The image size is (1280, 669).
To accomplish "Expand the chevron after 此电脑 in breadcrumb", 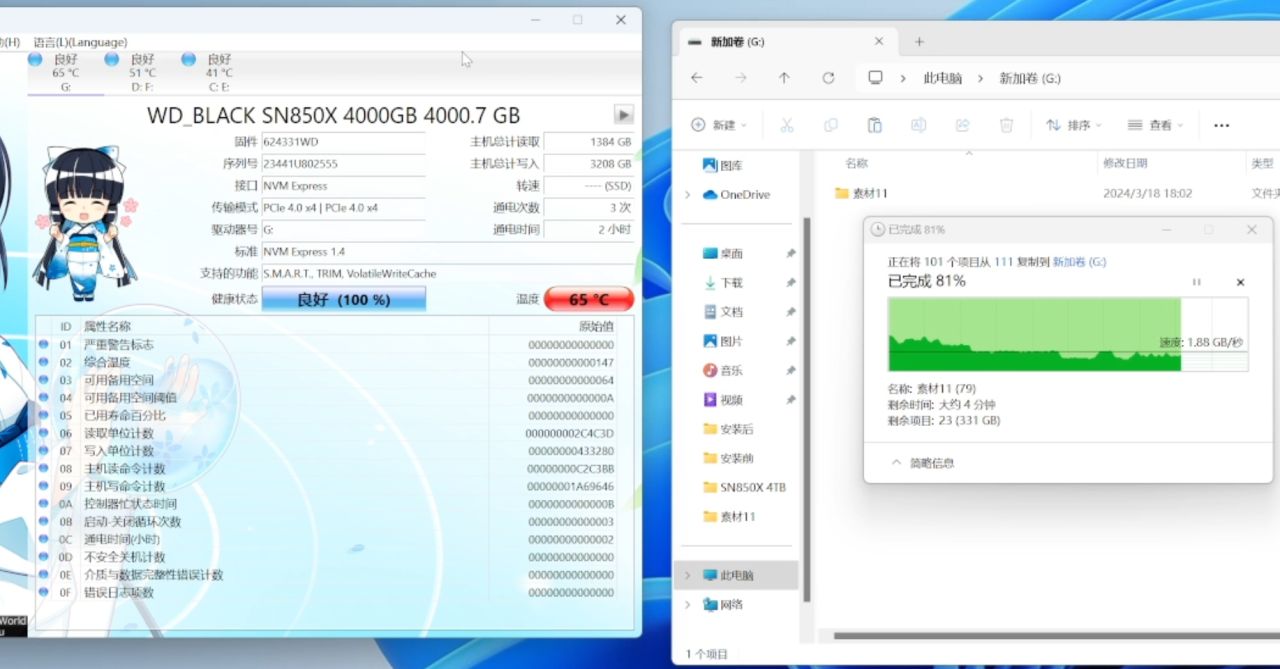I will click(x=981, y=78).
